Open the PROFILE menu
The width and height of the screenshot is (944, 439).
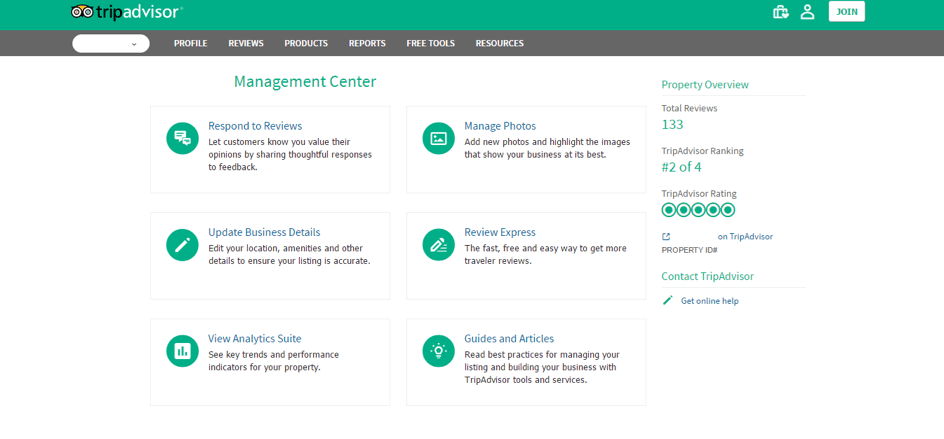click(190, 43)
